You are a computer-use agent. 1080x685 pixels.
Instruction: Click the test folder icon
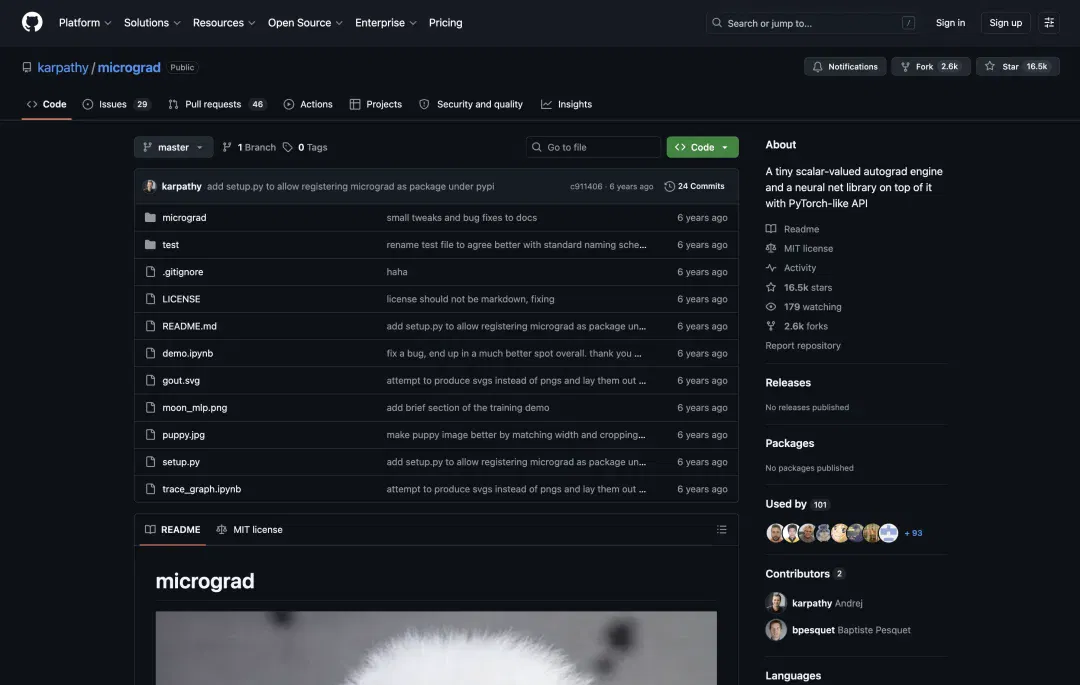point(150,244)
